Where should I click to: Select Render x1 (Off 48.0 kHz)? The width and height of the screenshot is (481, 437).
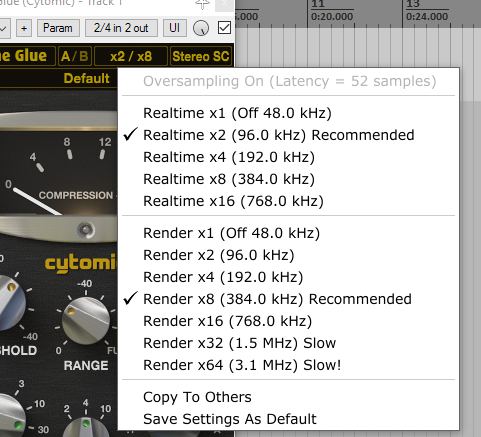pyautogui.click(x=289, y=233)
